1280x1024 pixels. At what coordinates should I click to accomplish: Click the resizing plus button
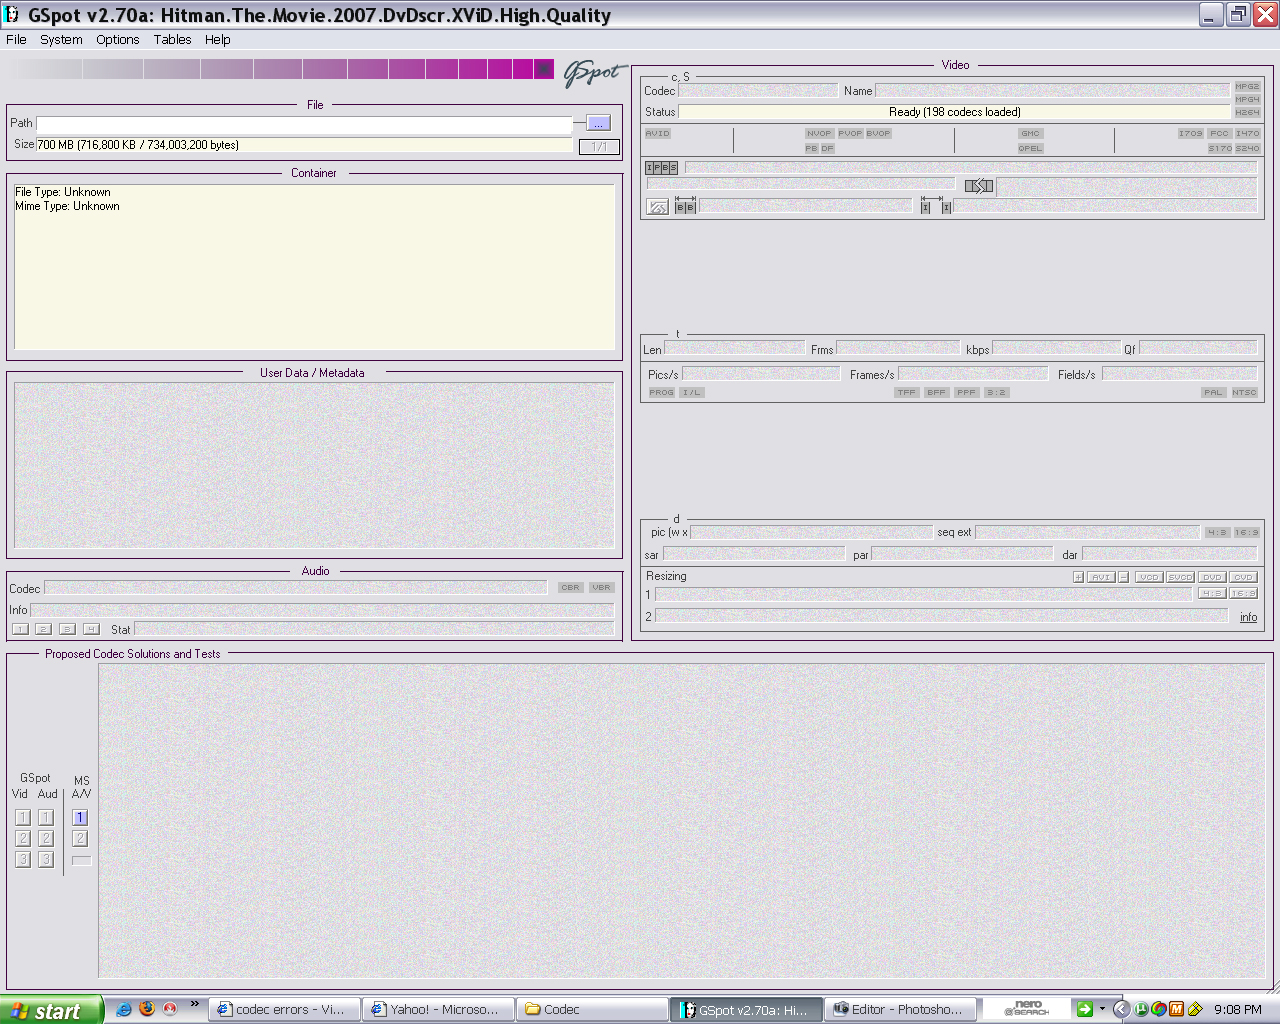click(x=1078, y=577)
